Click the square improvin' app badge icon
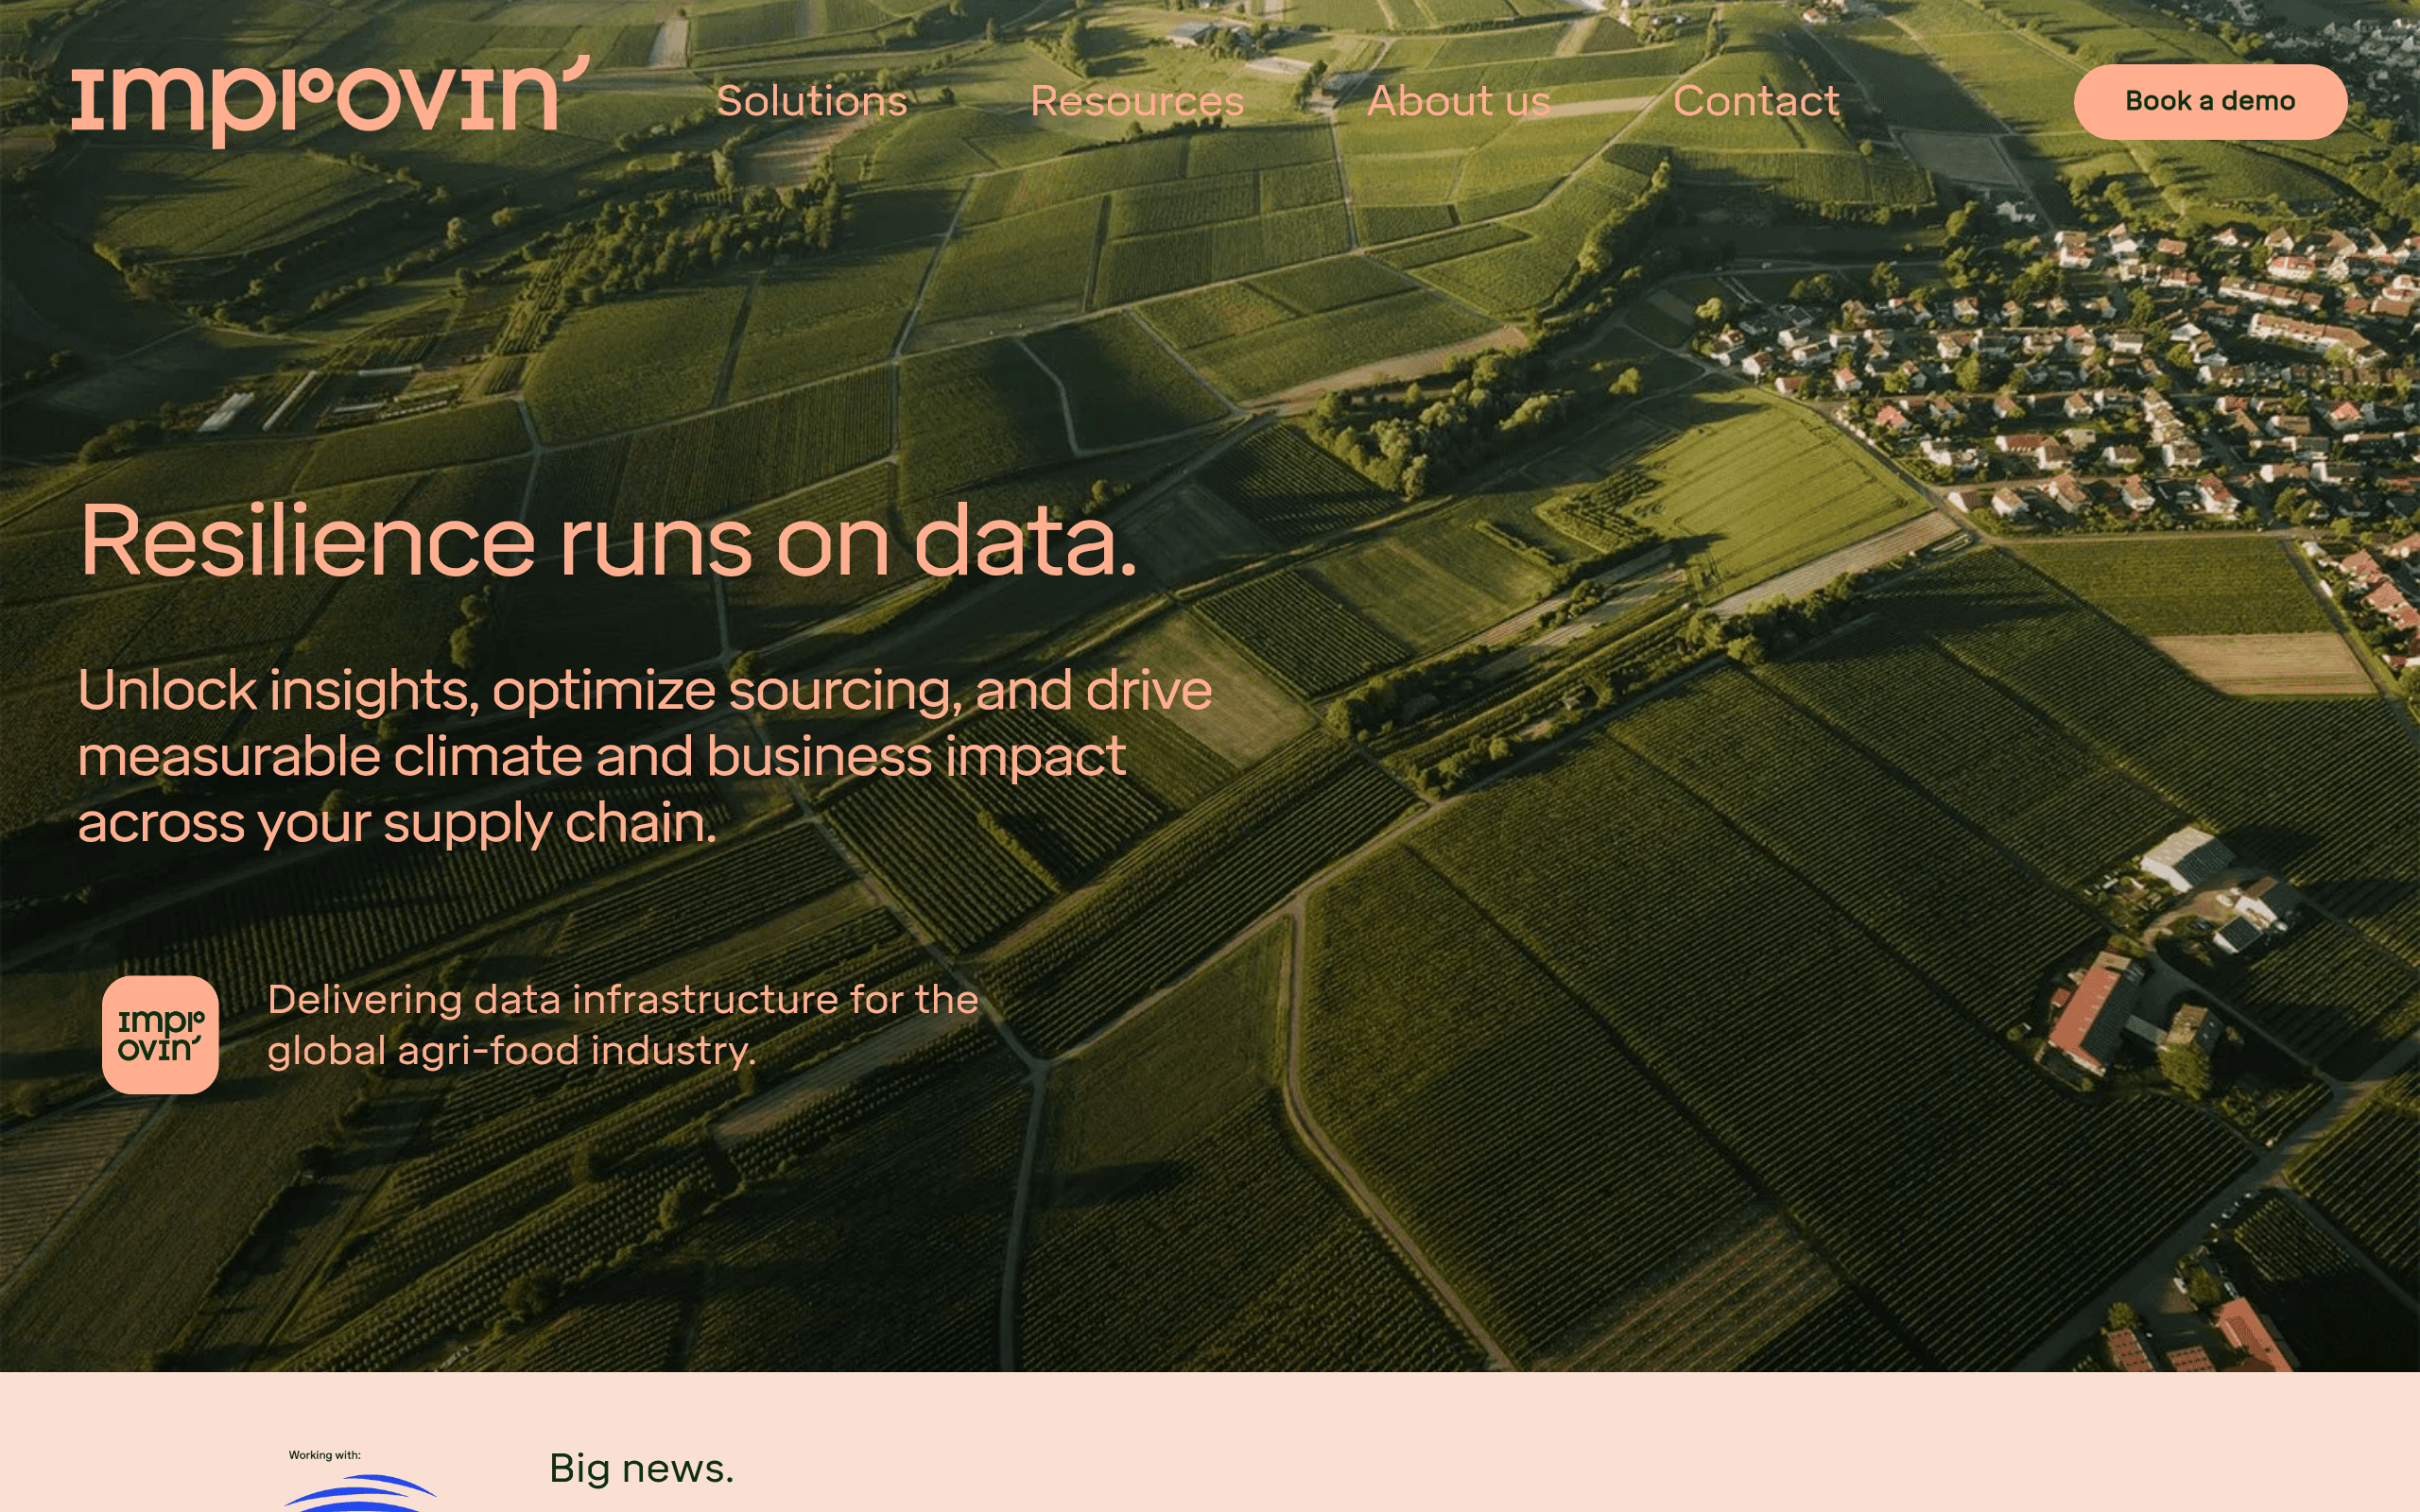Image resolution: width=2420 pixels, height=1512 pixels. tap(160, 1034)
